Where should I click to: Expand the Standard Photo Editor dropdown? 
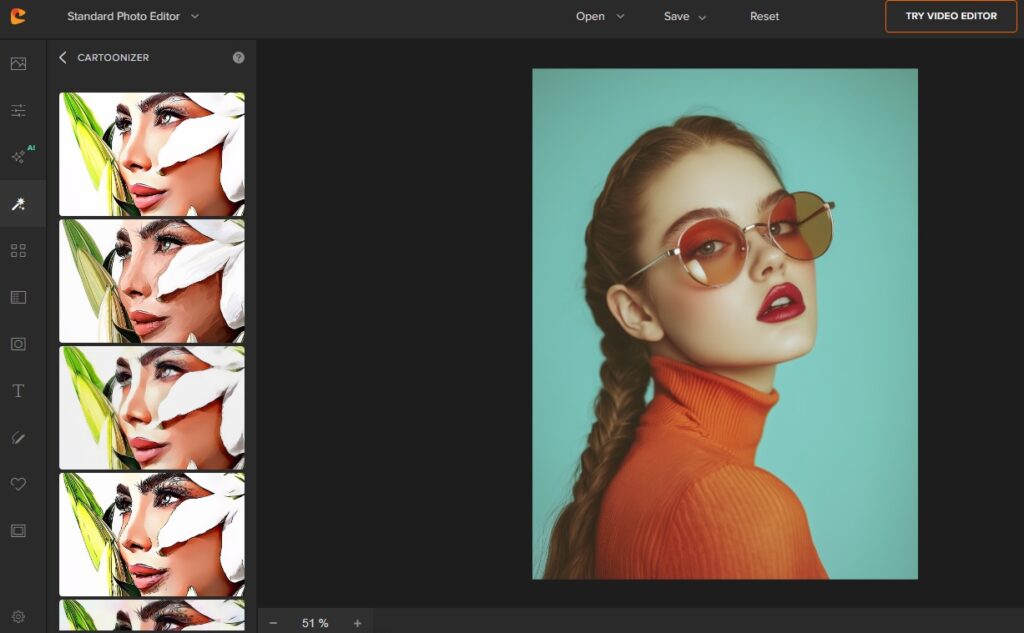point(133,16)
